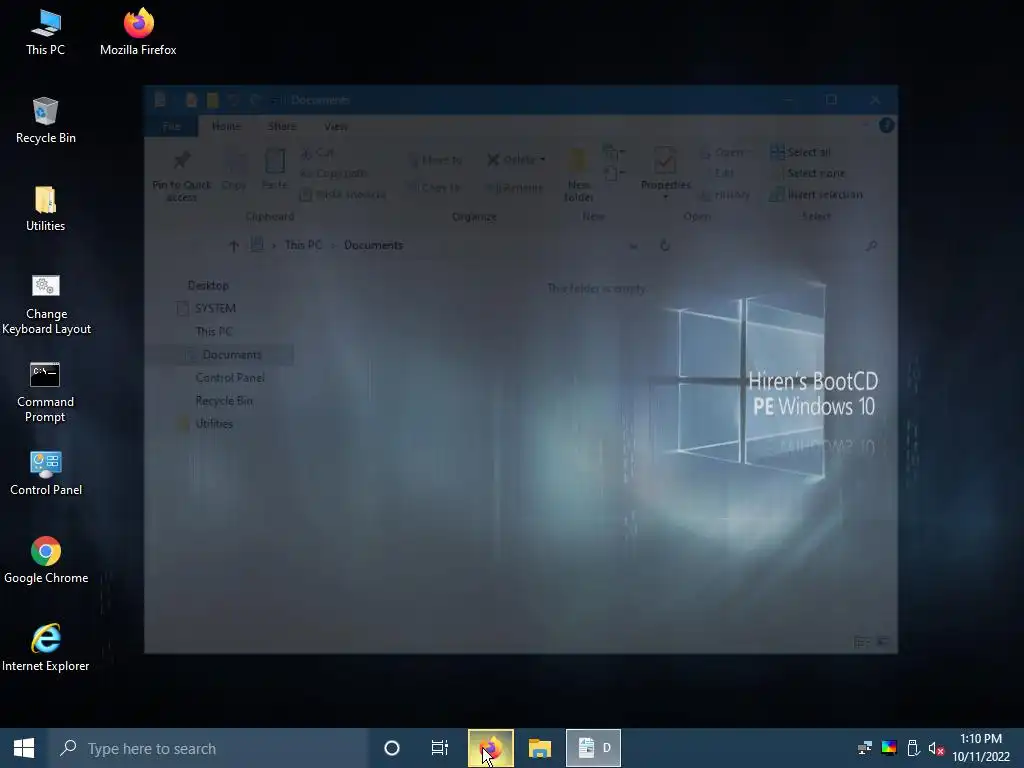Click the Cut command in the ribbon
1024x768 pixels.
tap(318, 153)
